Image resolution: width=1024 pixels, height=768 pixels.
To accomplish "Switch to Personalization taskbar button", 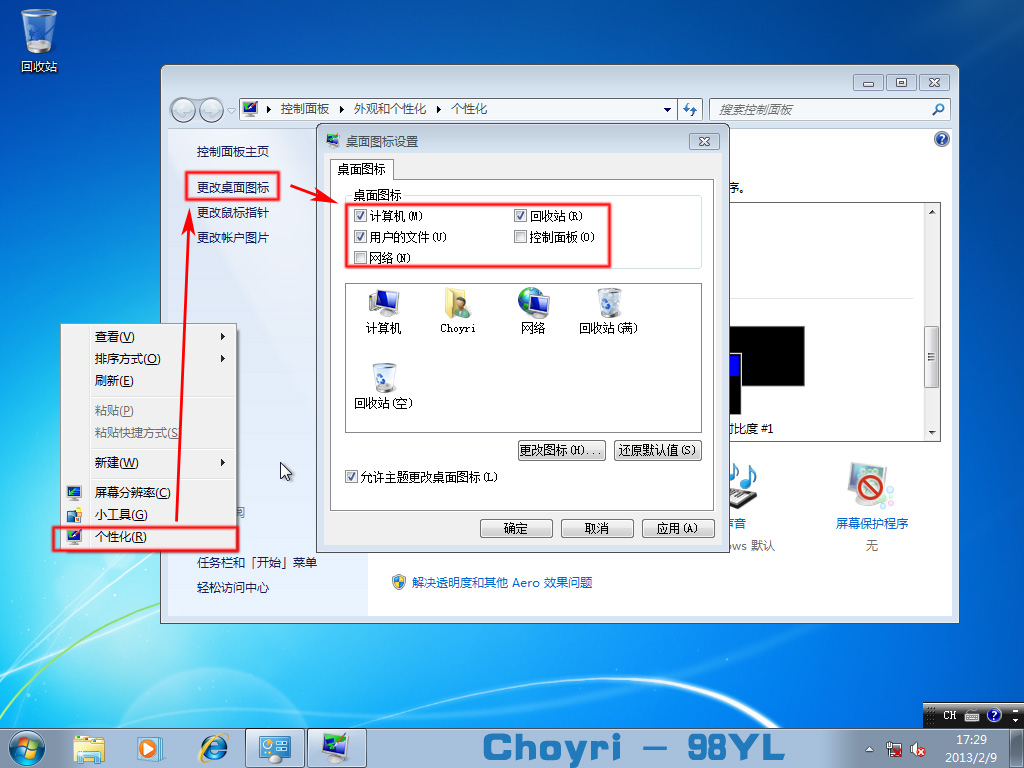I will [x=336, y=748].
